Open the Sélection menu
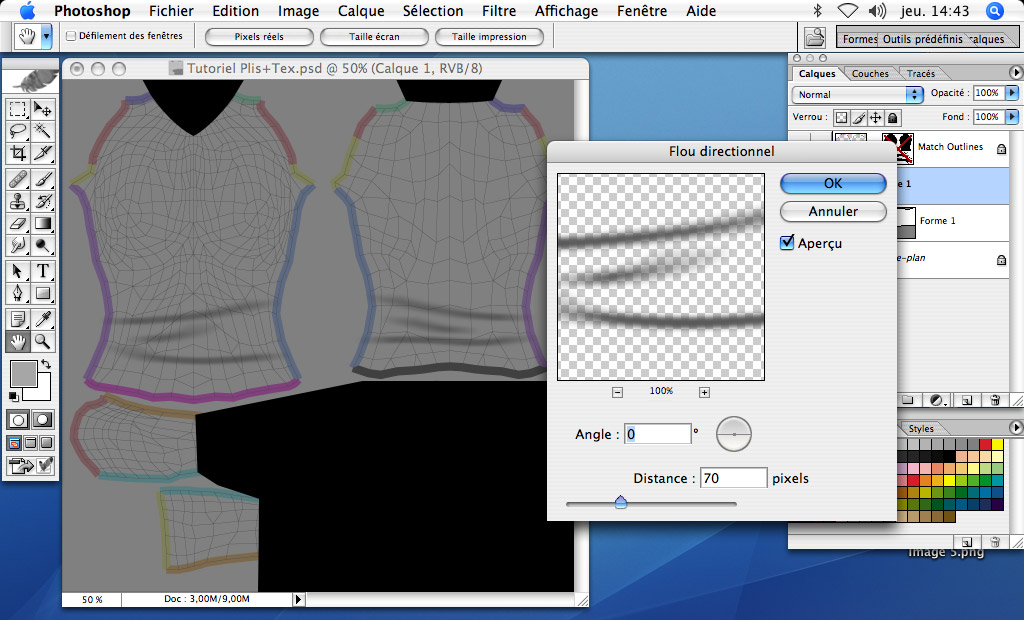 coord(433,11)
